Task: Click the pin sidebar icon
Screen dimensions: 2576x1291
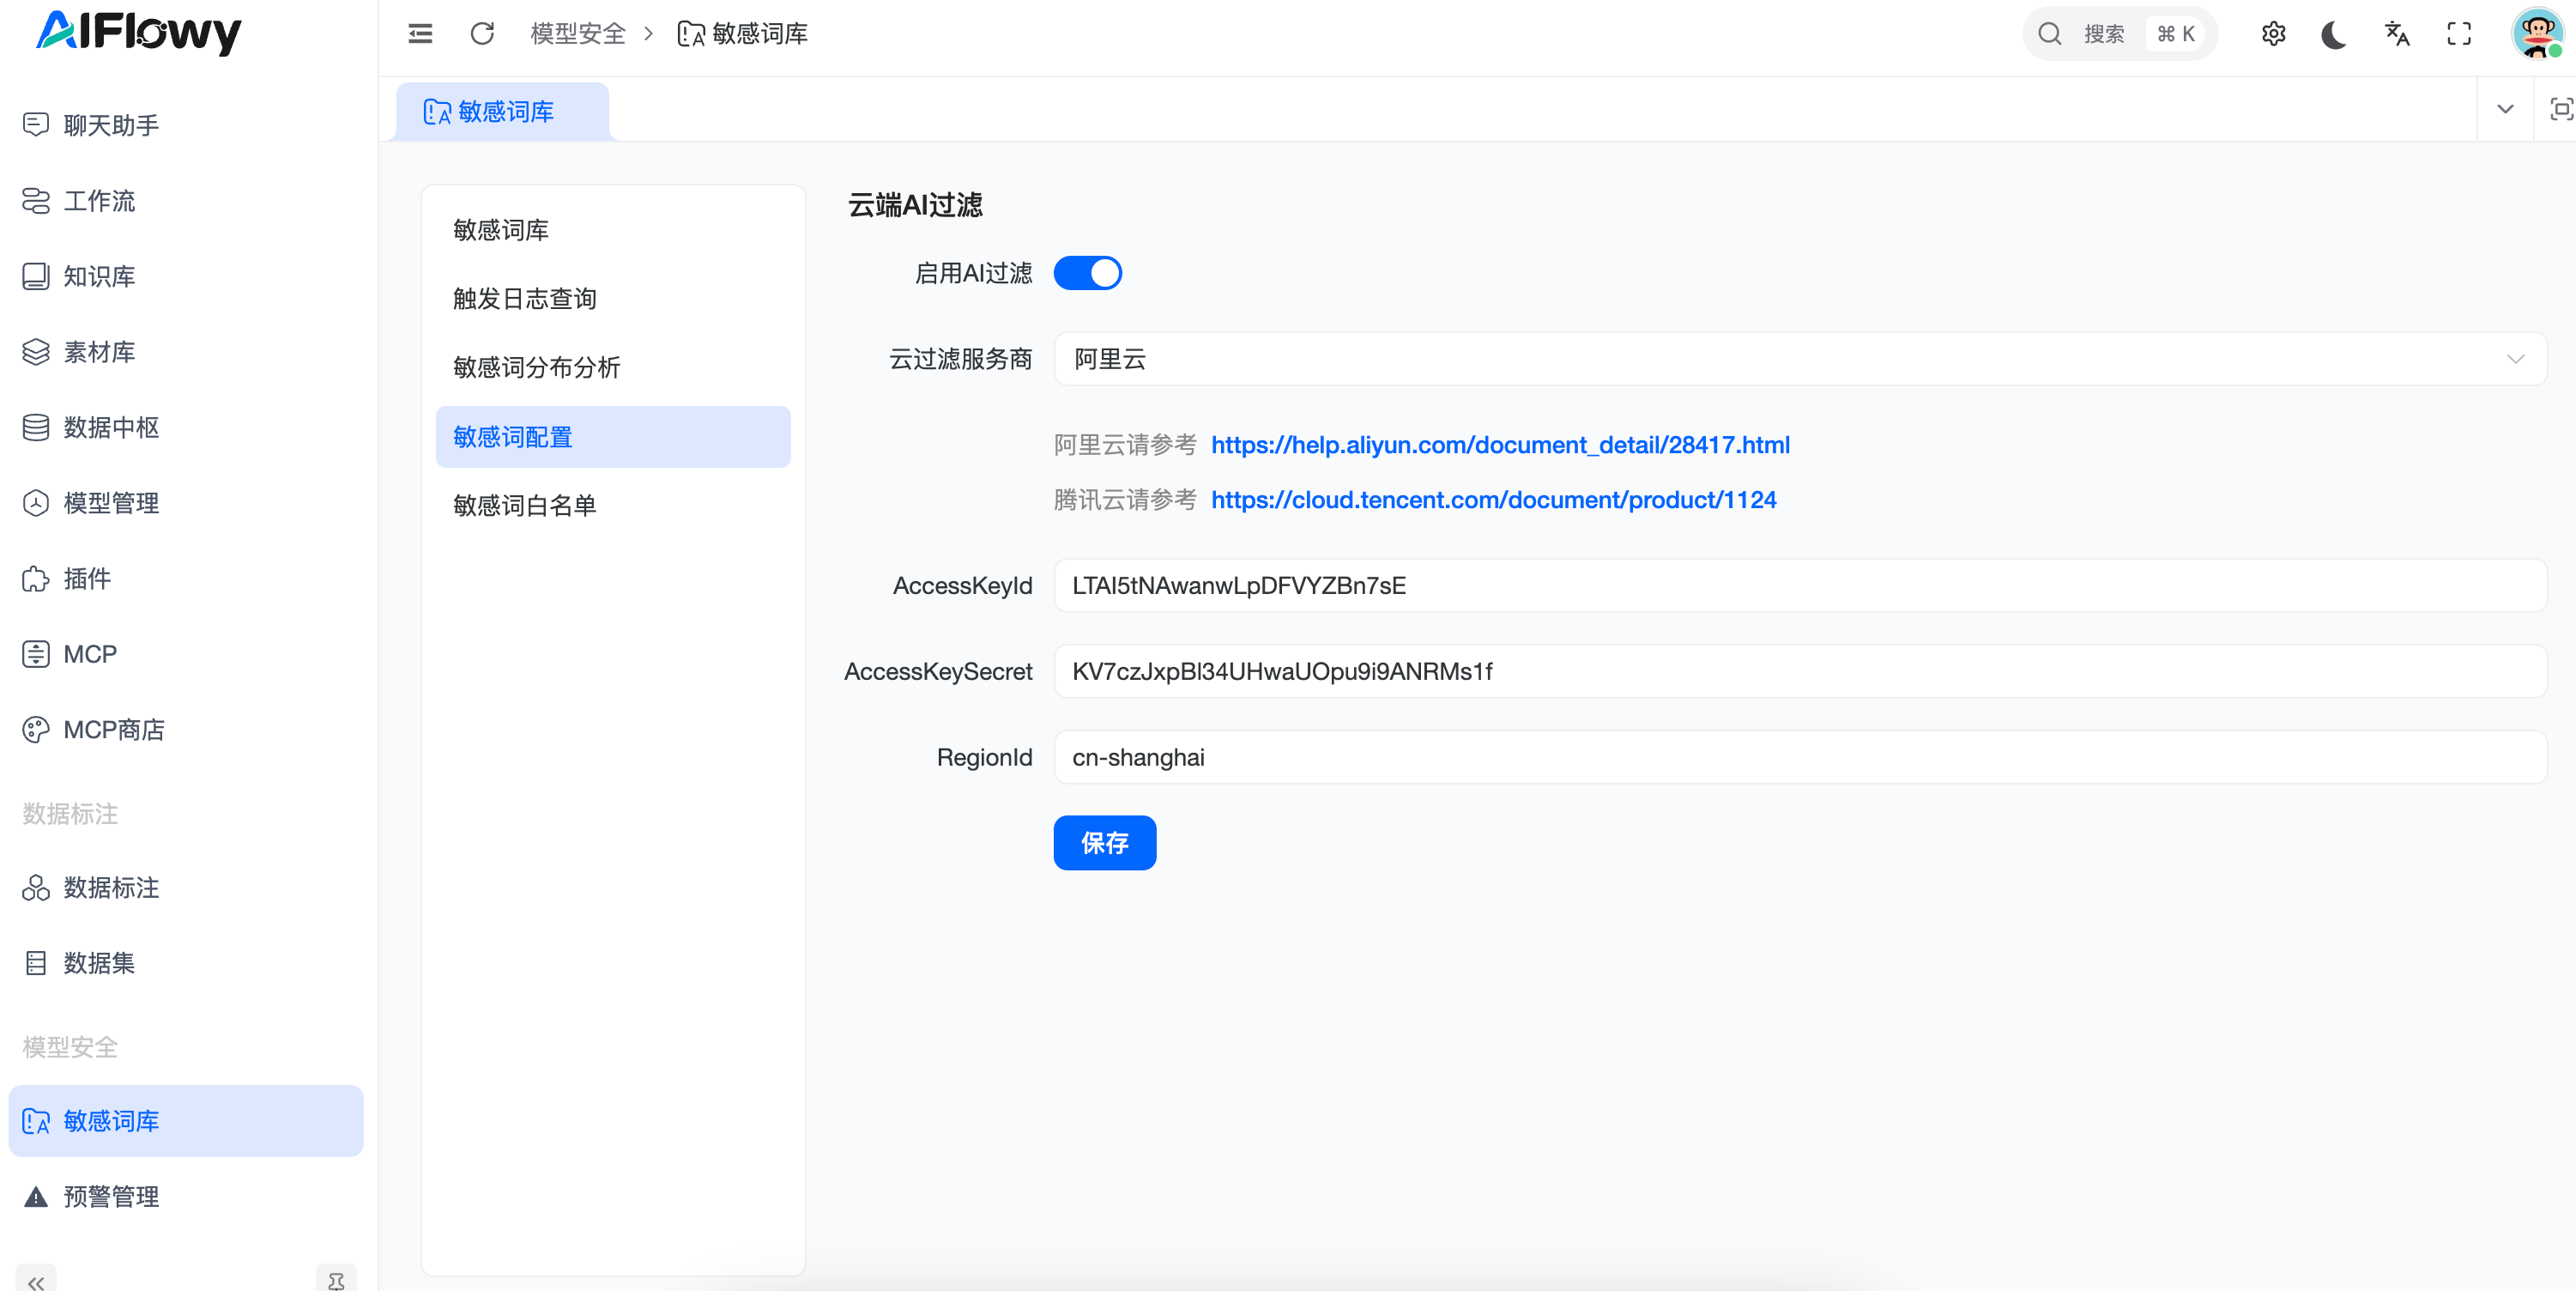Action: coord(336,1281)
